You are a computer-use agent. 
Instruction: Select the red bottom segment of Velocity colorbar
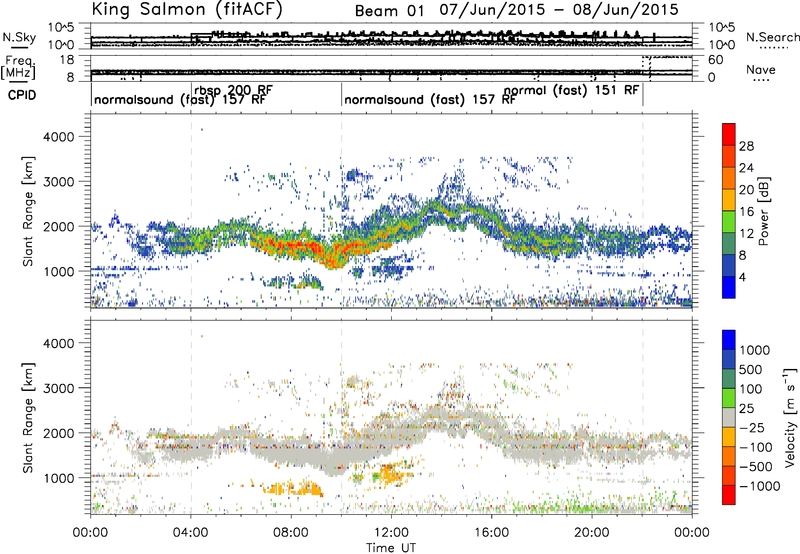729,495
